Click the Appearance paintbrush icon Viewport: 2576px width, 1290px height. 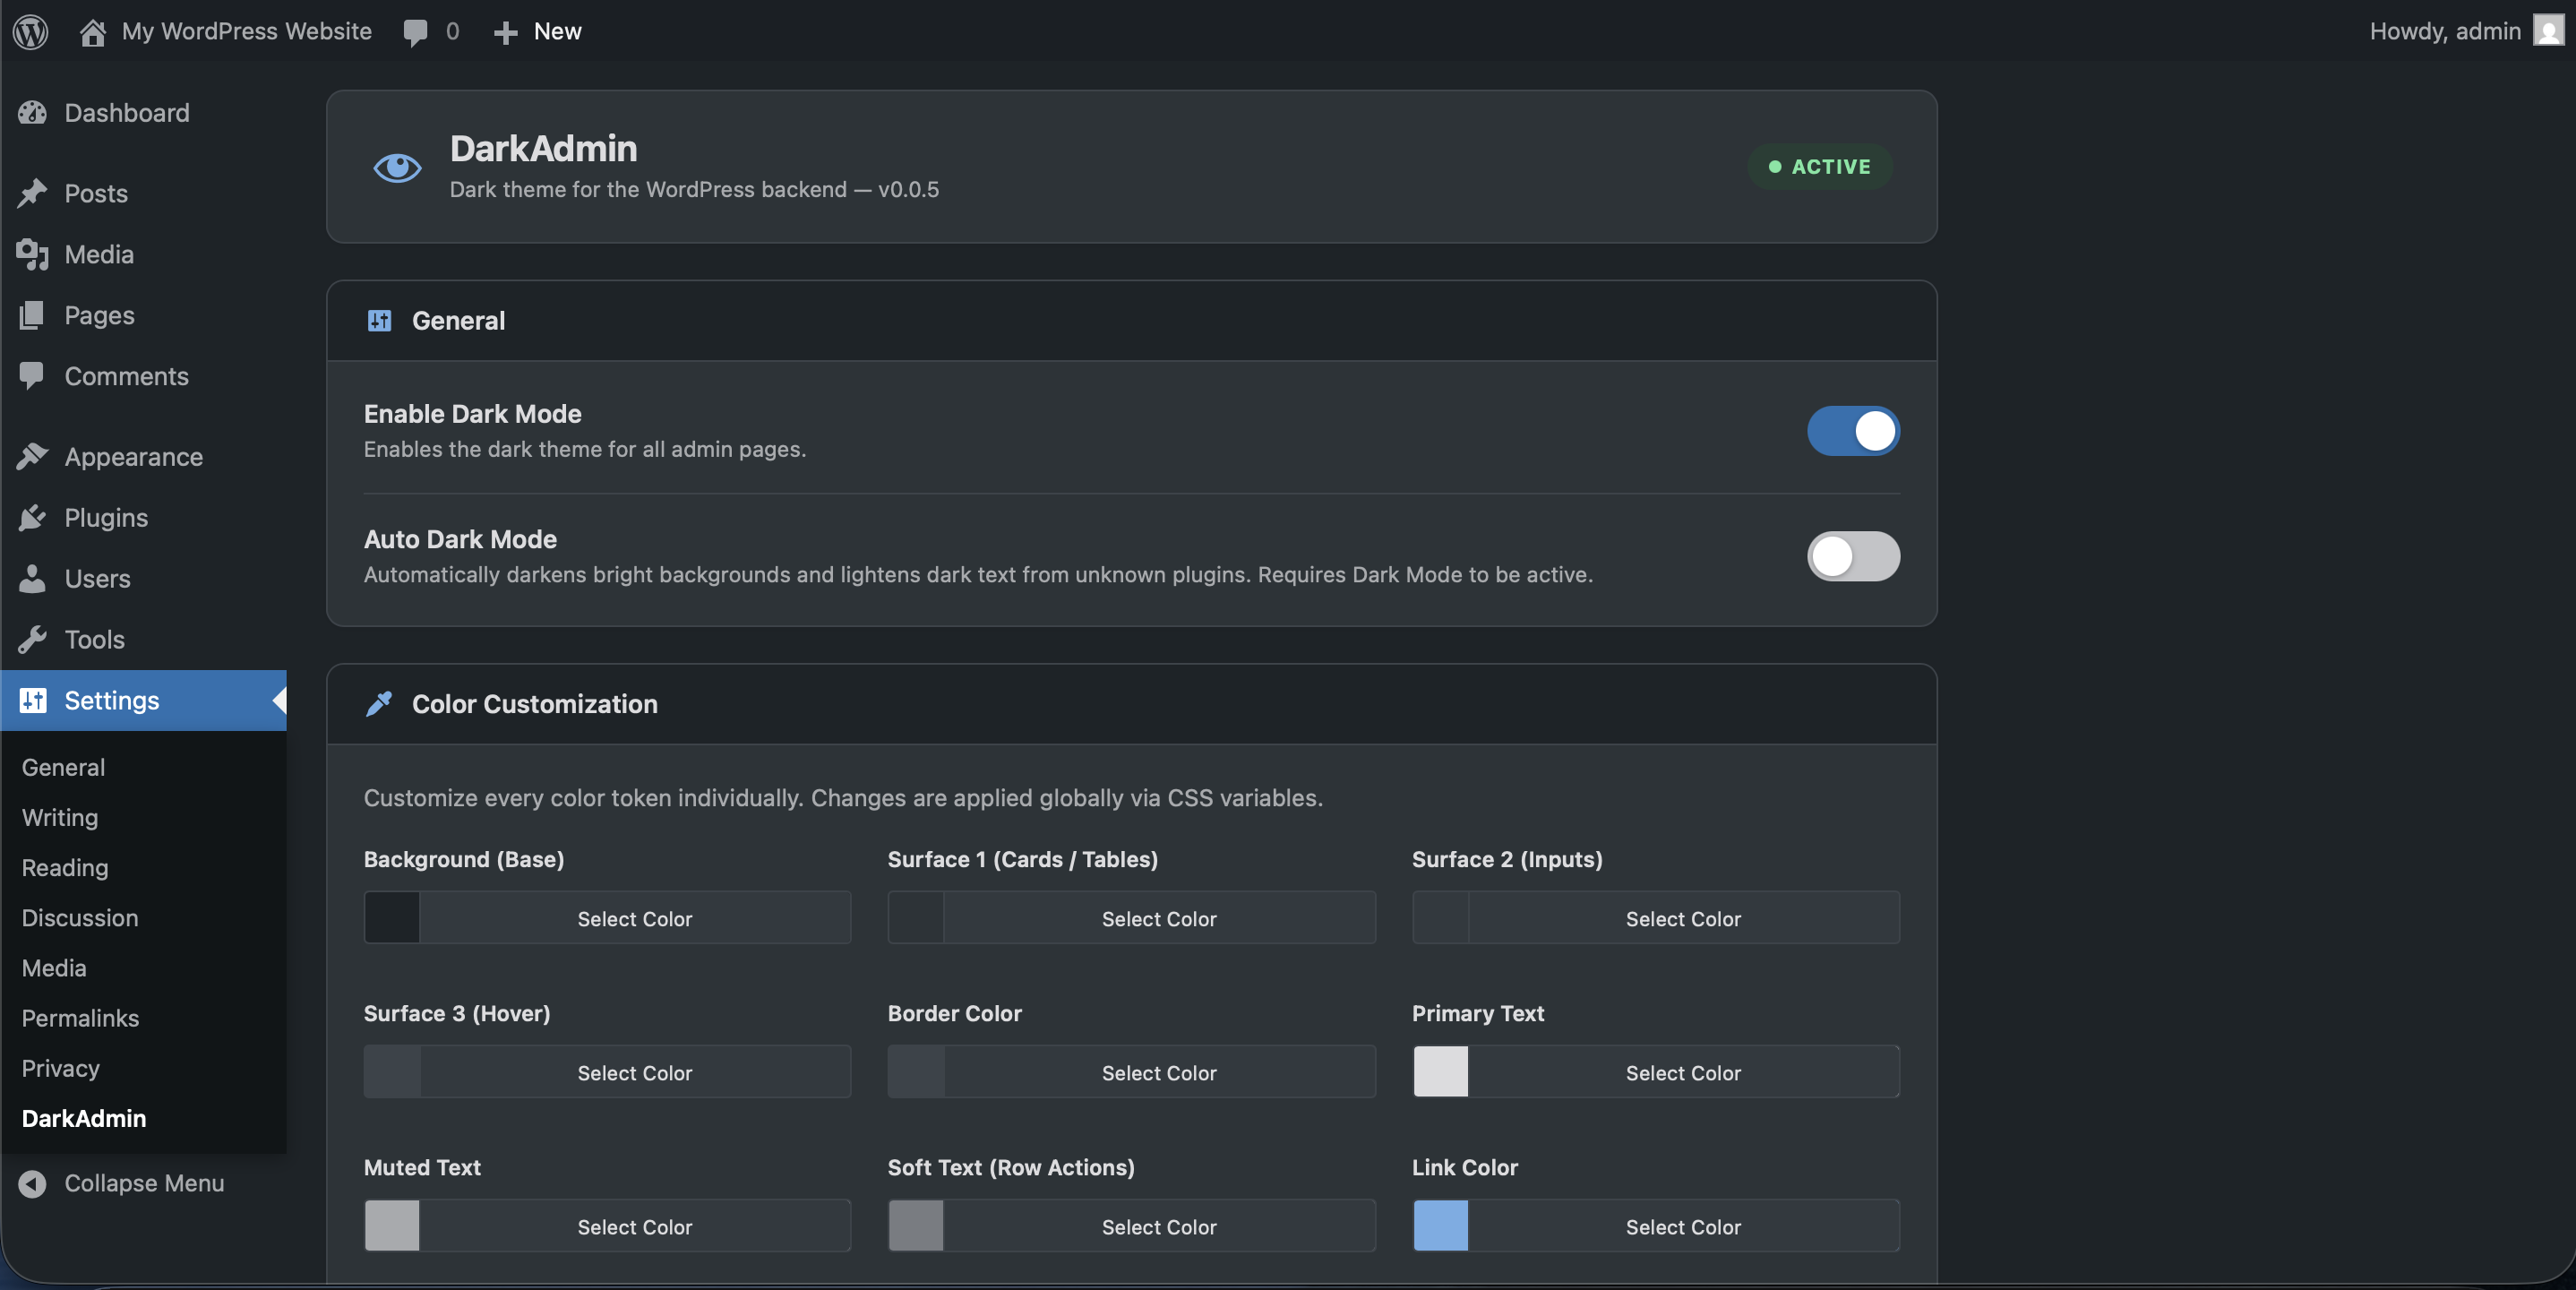pos(32,456)
